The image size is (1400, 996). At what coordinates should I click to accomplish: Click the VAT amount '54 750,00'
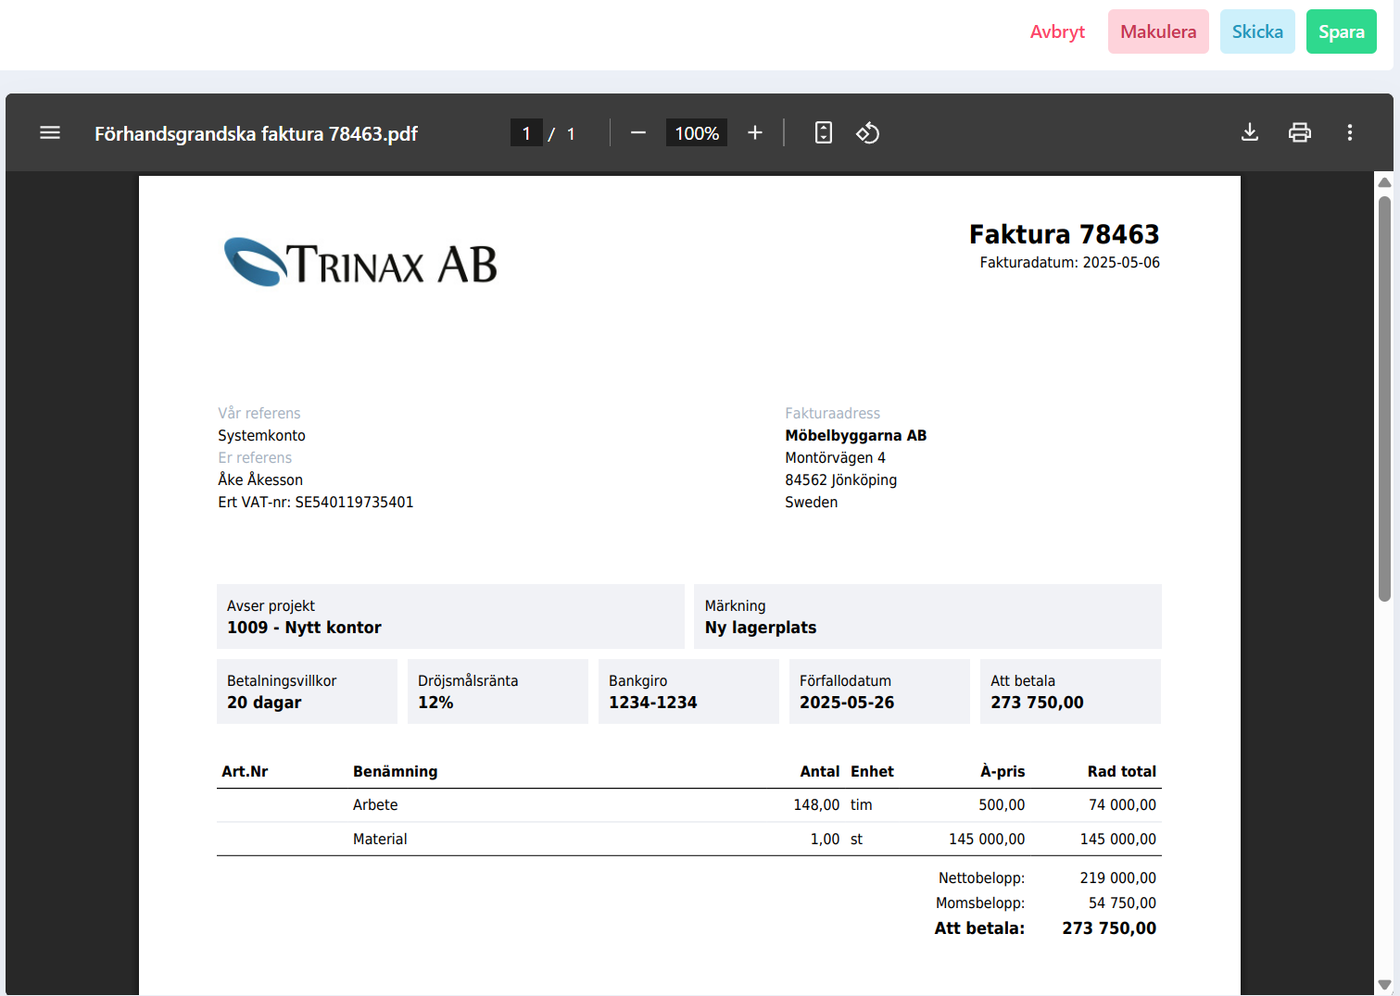[1122, 903]
